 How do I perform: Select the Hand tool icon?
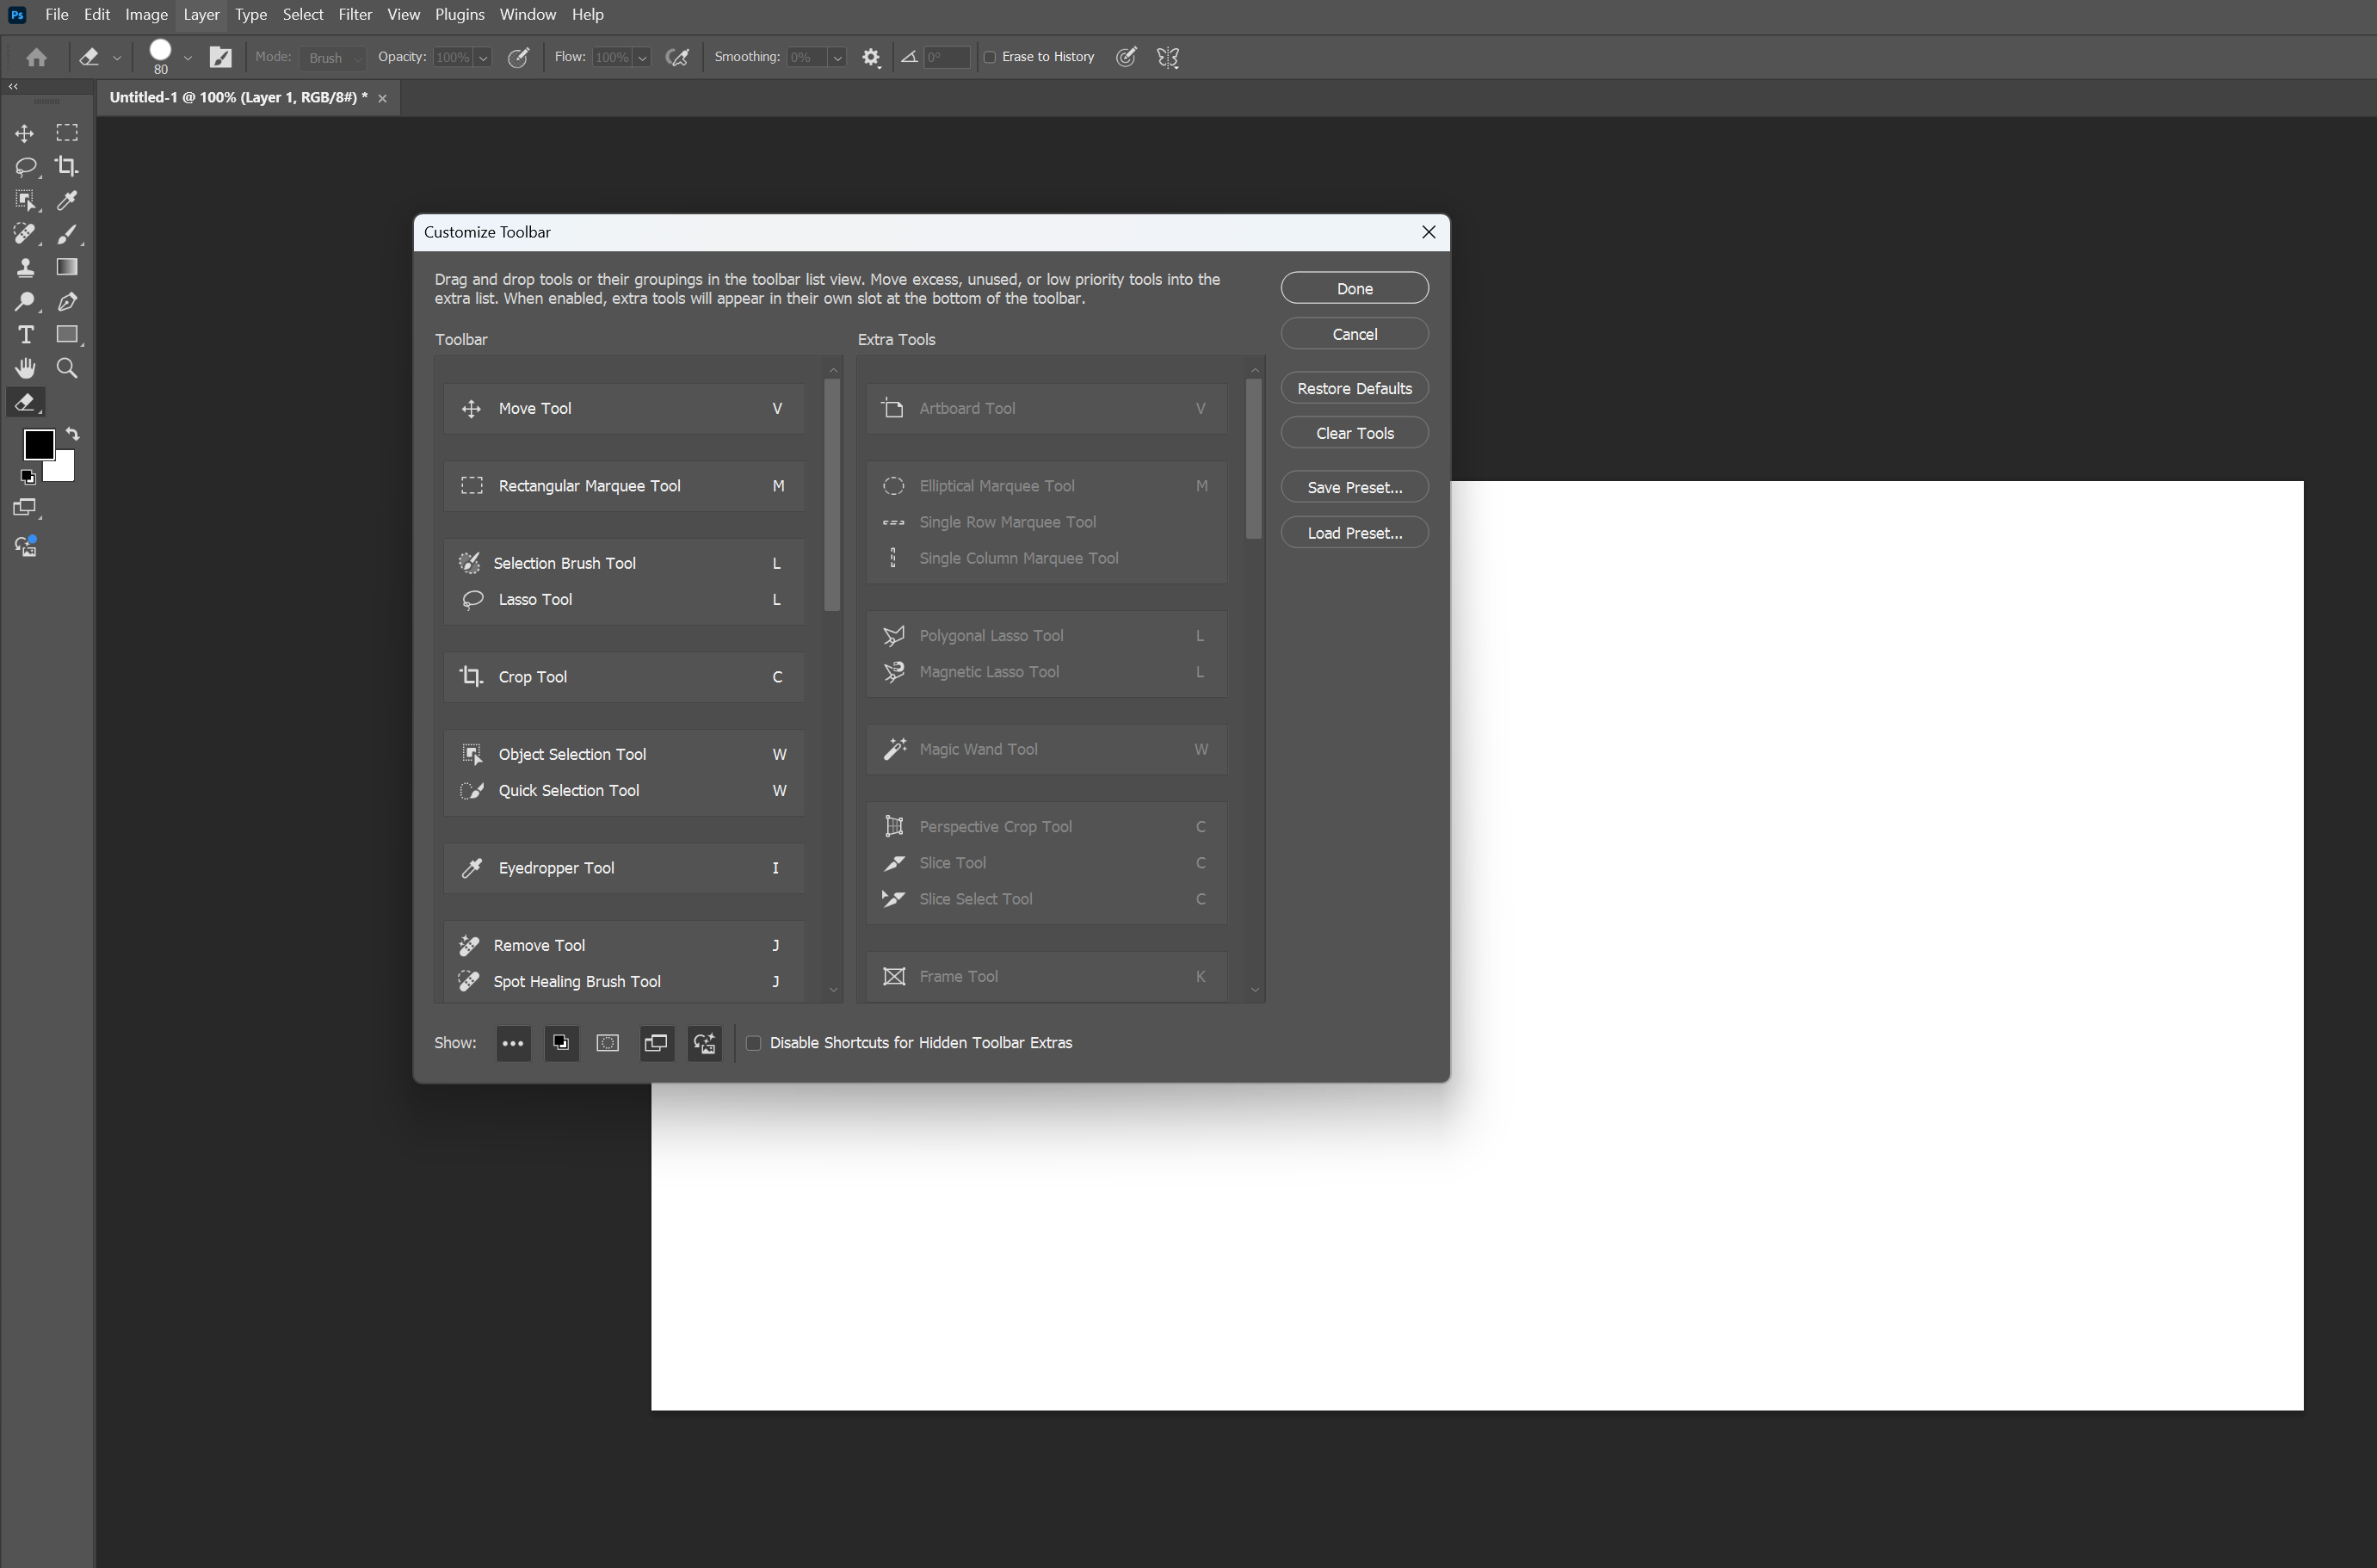coord(25,369)
